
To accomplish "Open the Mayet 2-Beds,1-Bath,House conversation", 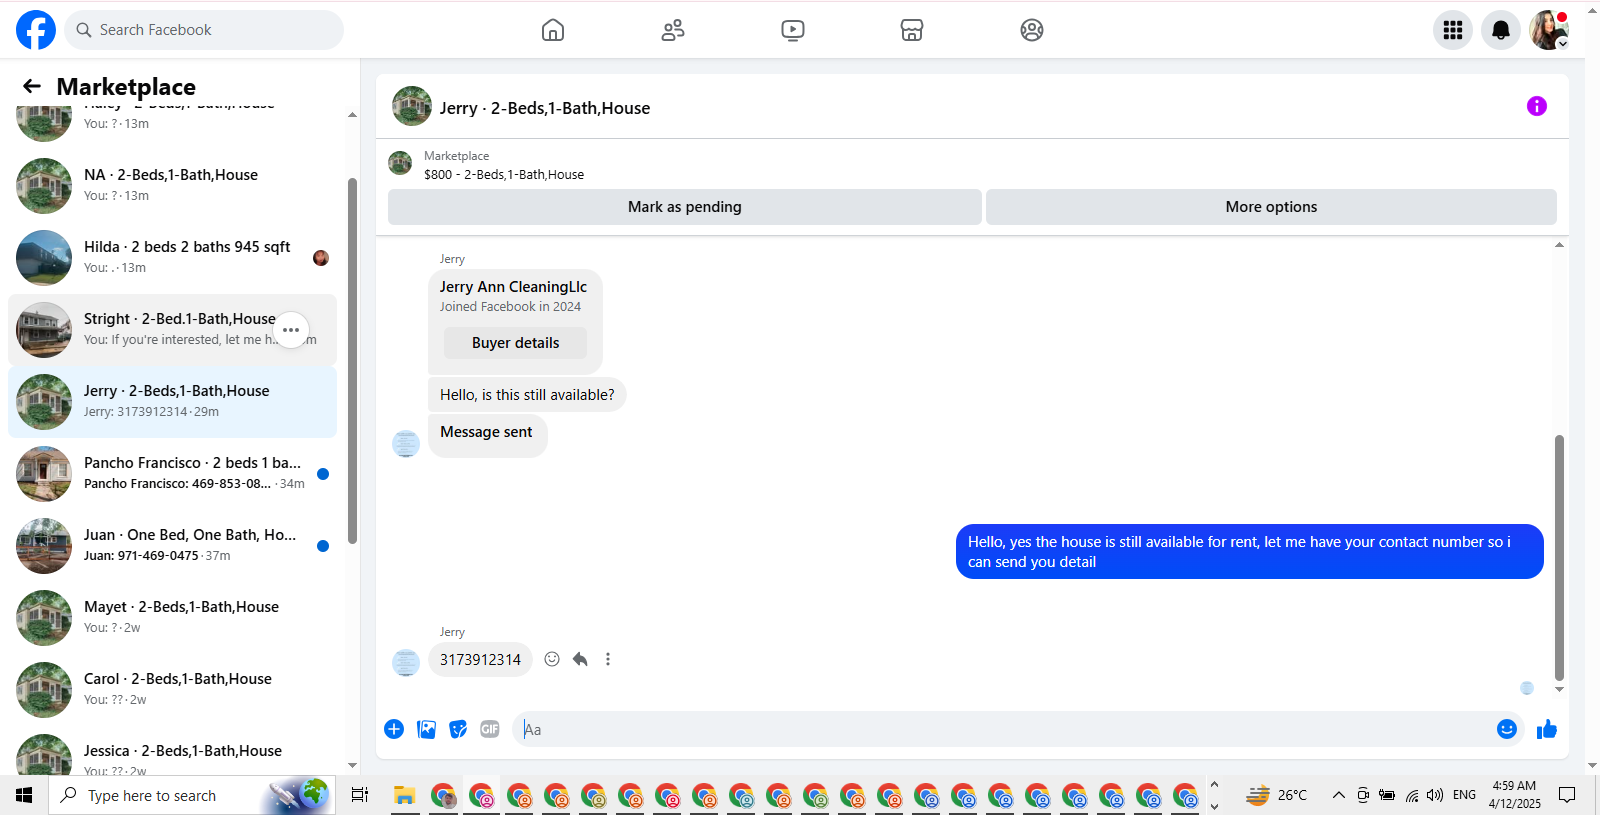I will 172,617.
